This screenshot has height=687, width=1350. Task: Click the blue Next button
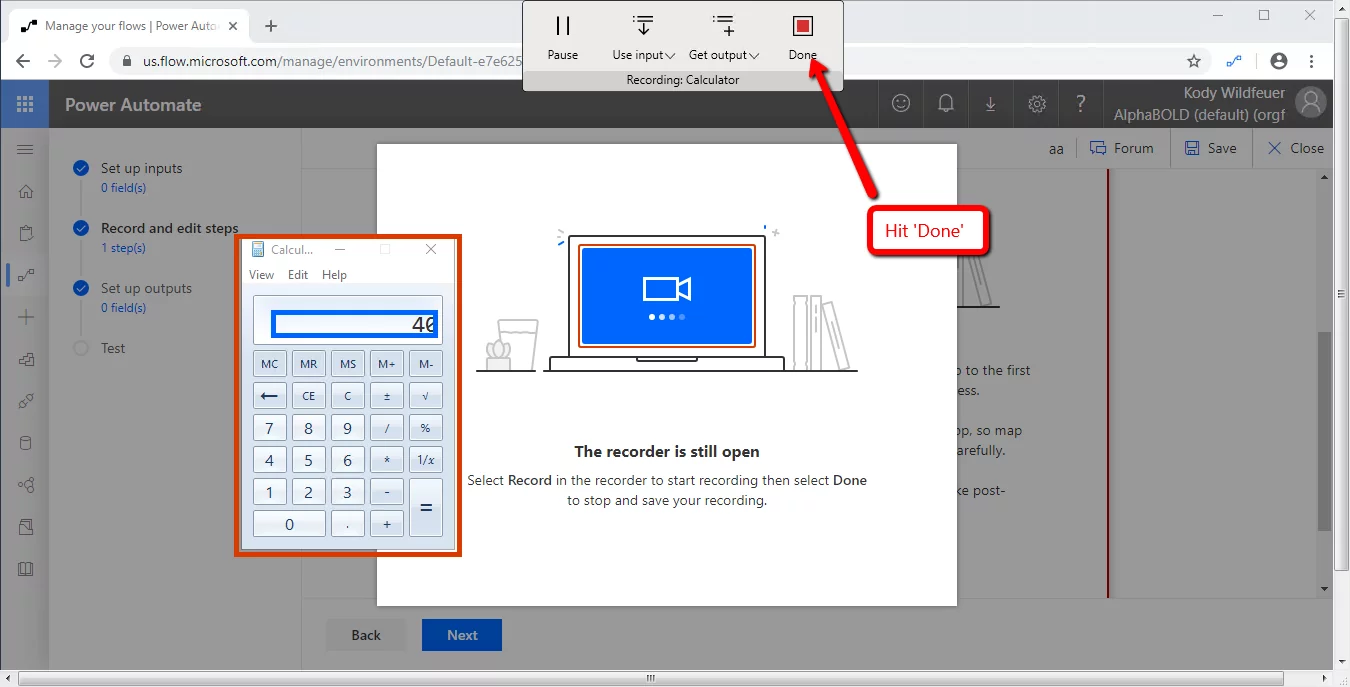(x=462, y=635)
